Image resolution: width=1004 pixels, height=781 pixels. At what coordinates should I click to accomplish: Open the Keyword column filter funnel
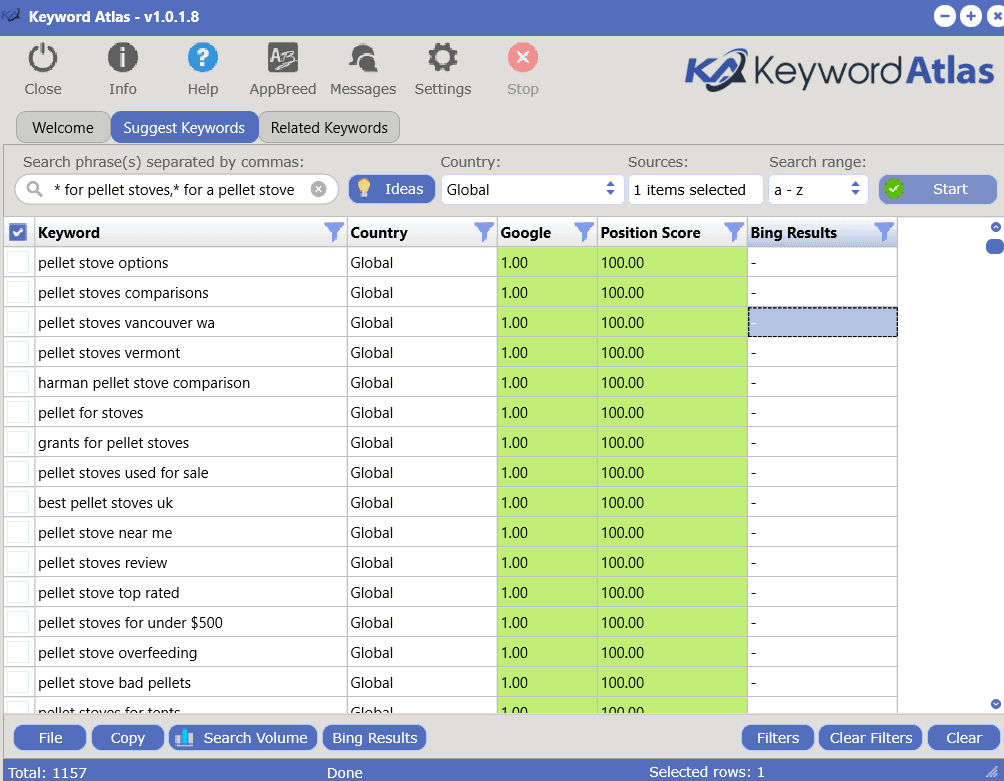pos(333,232)
